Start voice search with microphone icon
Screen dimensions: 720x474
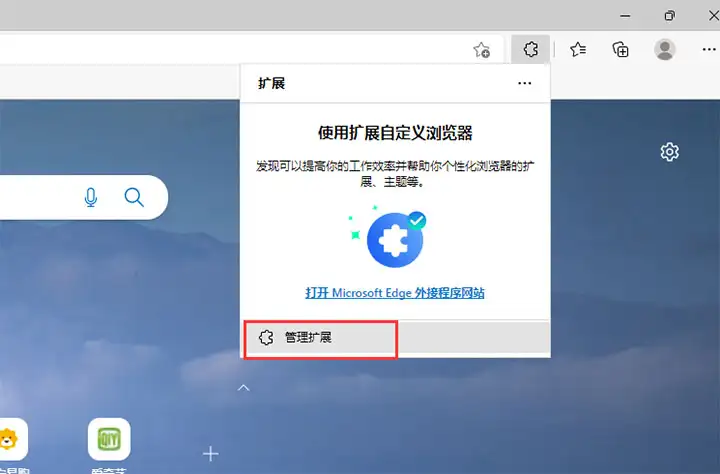91,197
